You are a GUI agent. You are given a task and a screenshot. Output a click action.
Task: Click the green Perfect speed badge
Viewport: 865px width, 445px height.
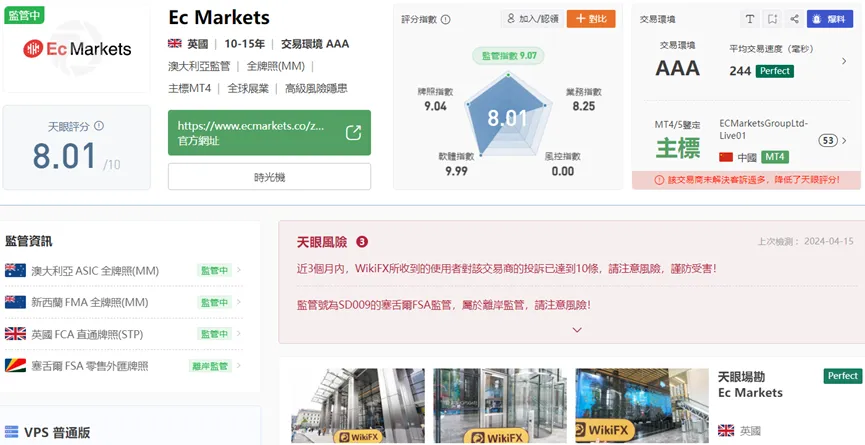[775, 71]
